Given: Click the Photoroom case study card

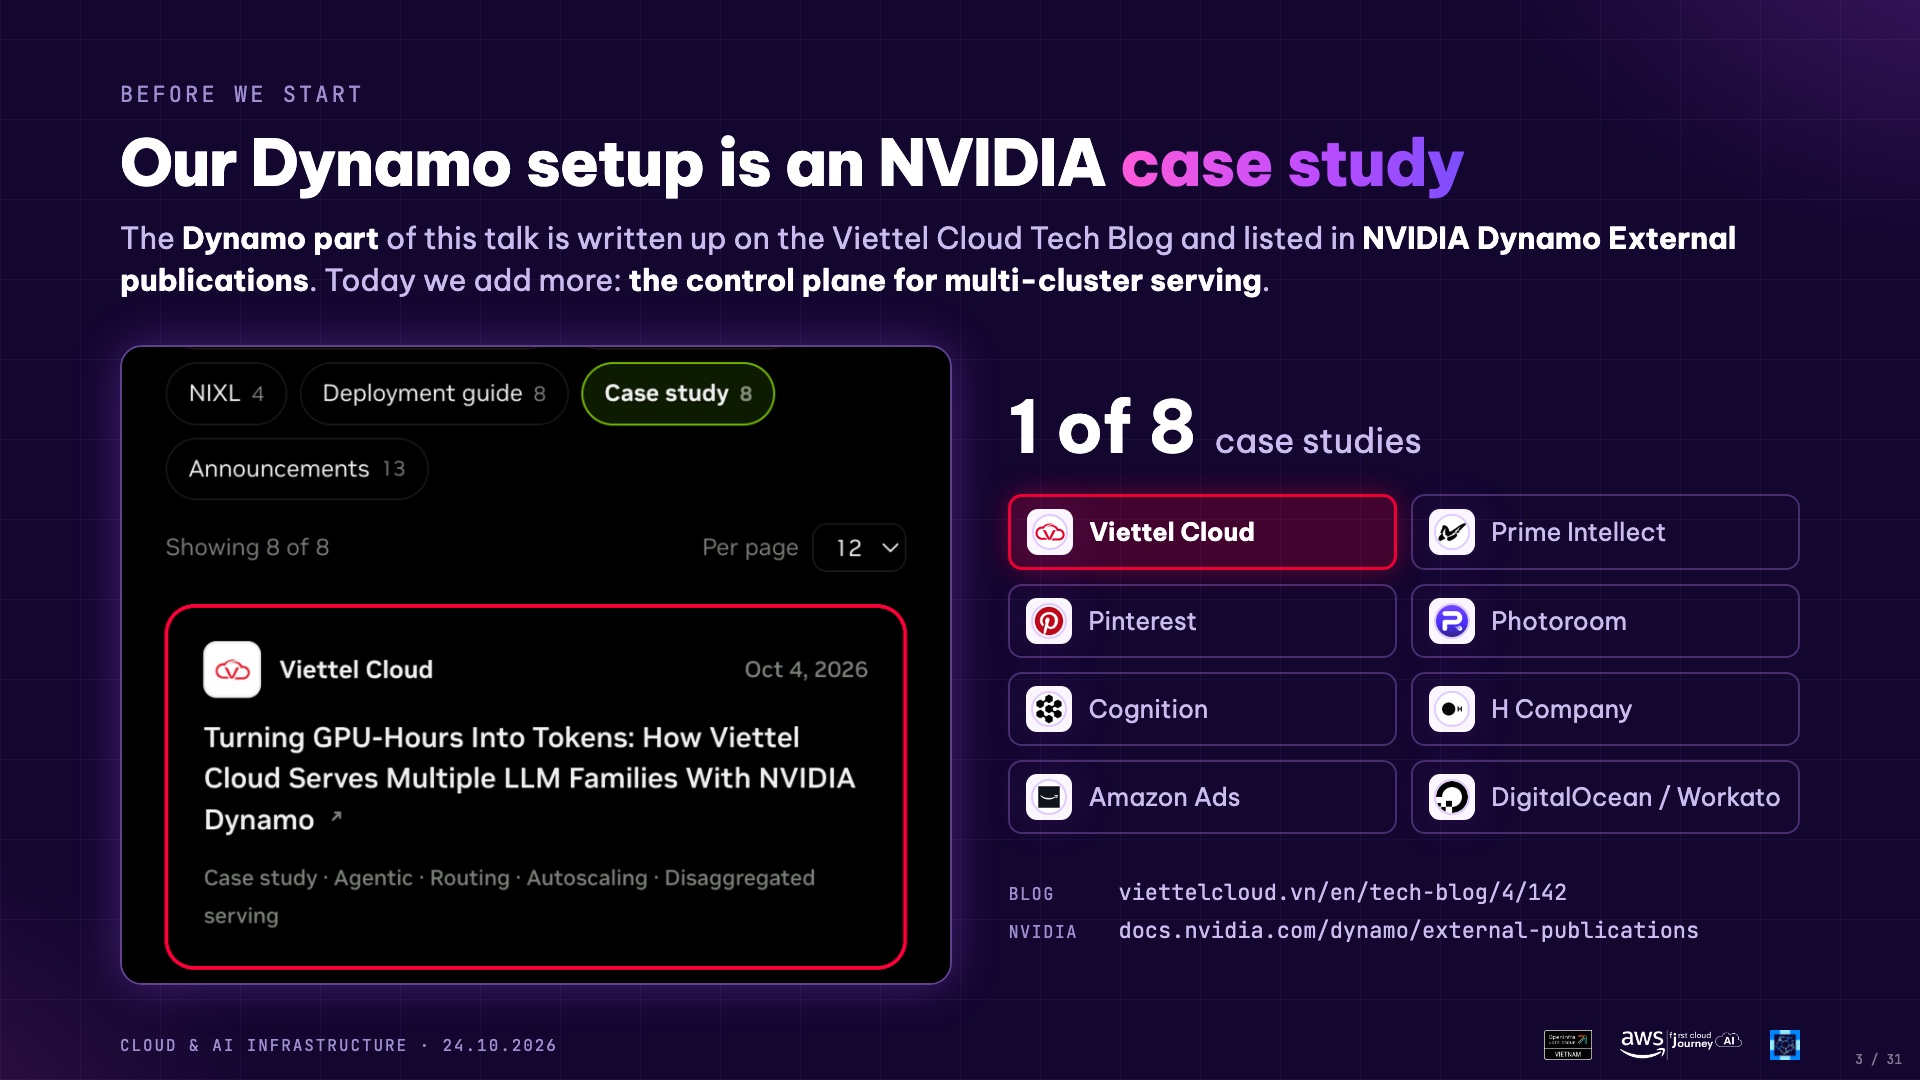Looking at the screenshot, I should [1605, 621].
